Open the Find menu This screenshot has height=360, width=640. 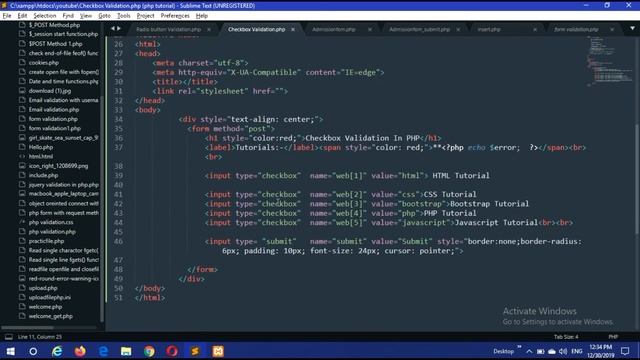[68, 16]
